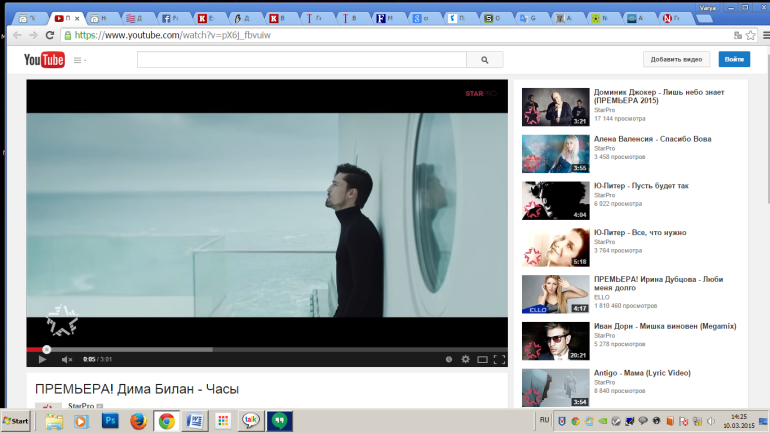Play the video with the play button

[42, 359]
